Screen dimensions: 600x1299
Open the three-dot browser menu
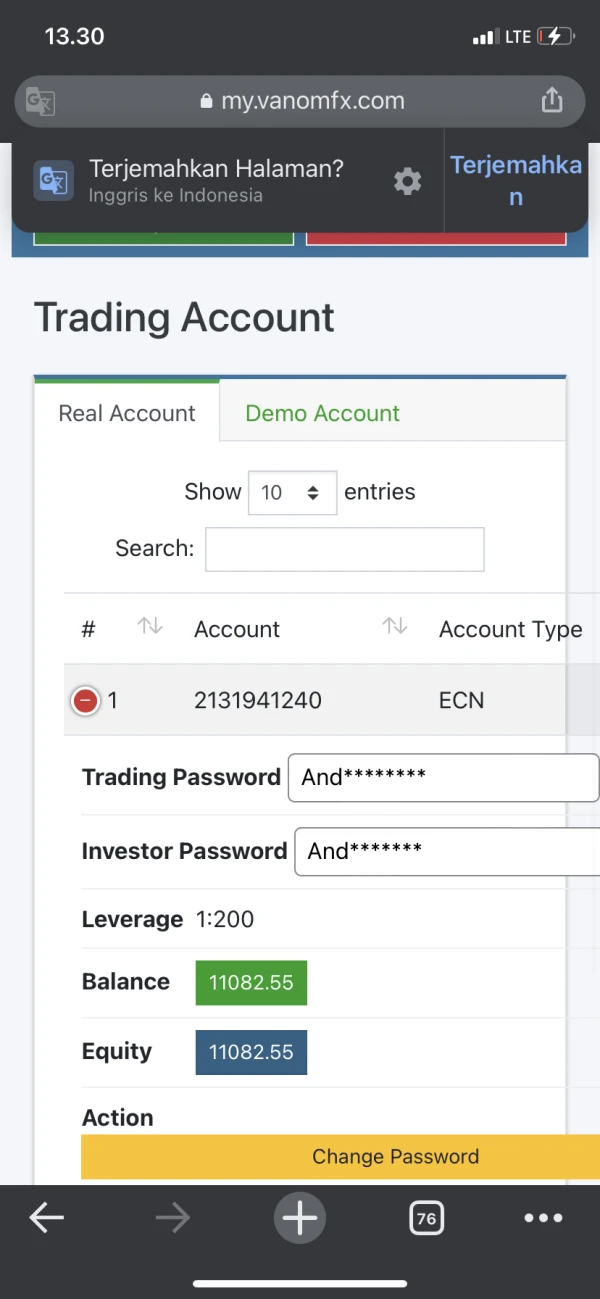pos(543,1218)
